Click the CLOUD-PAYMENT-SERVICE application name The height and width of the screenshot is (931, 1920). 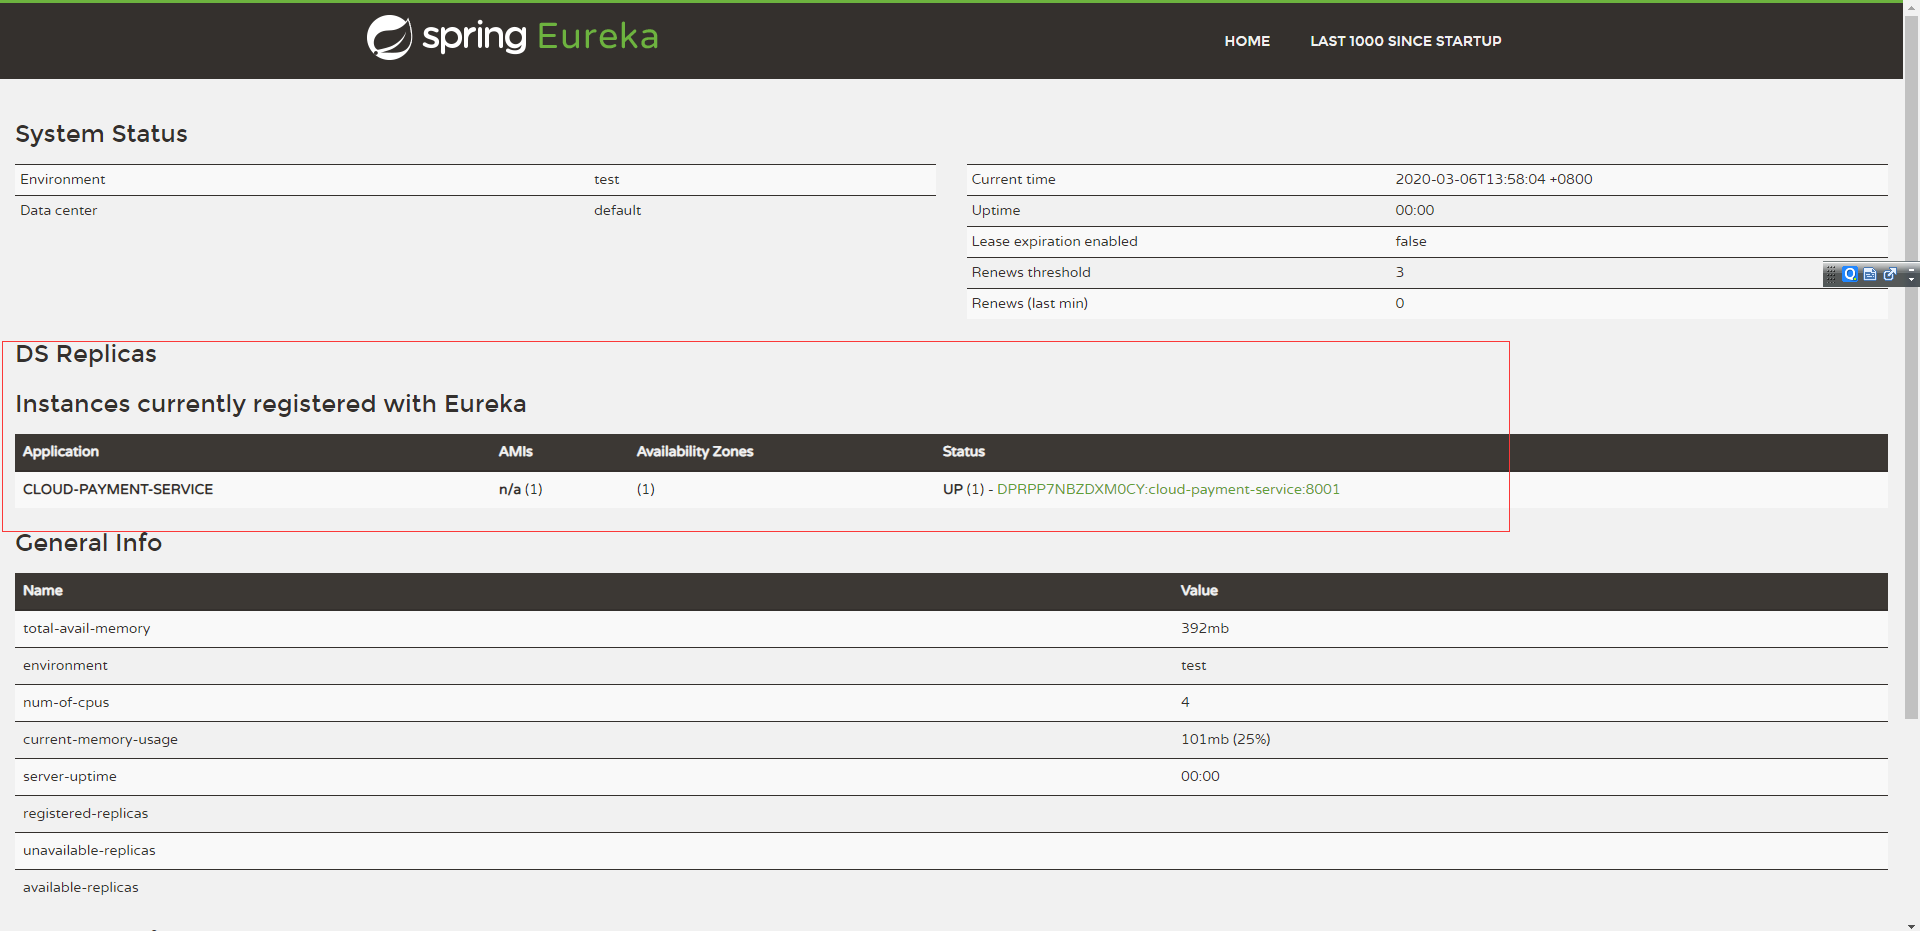click(118, 489)
